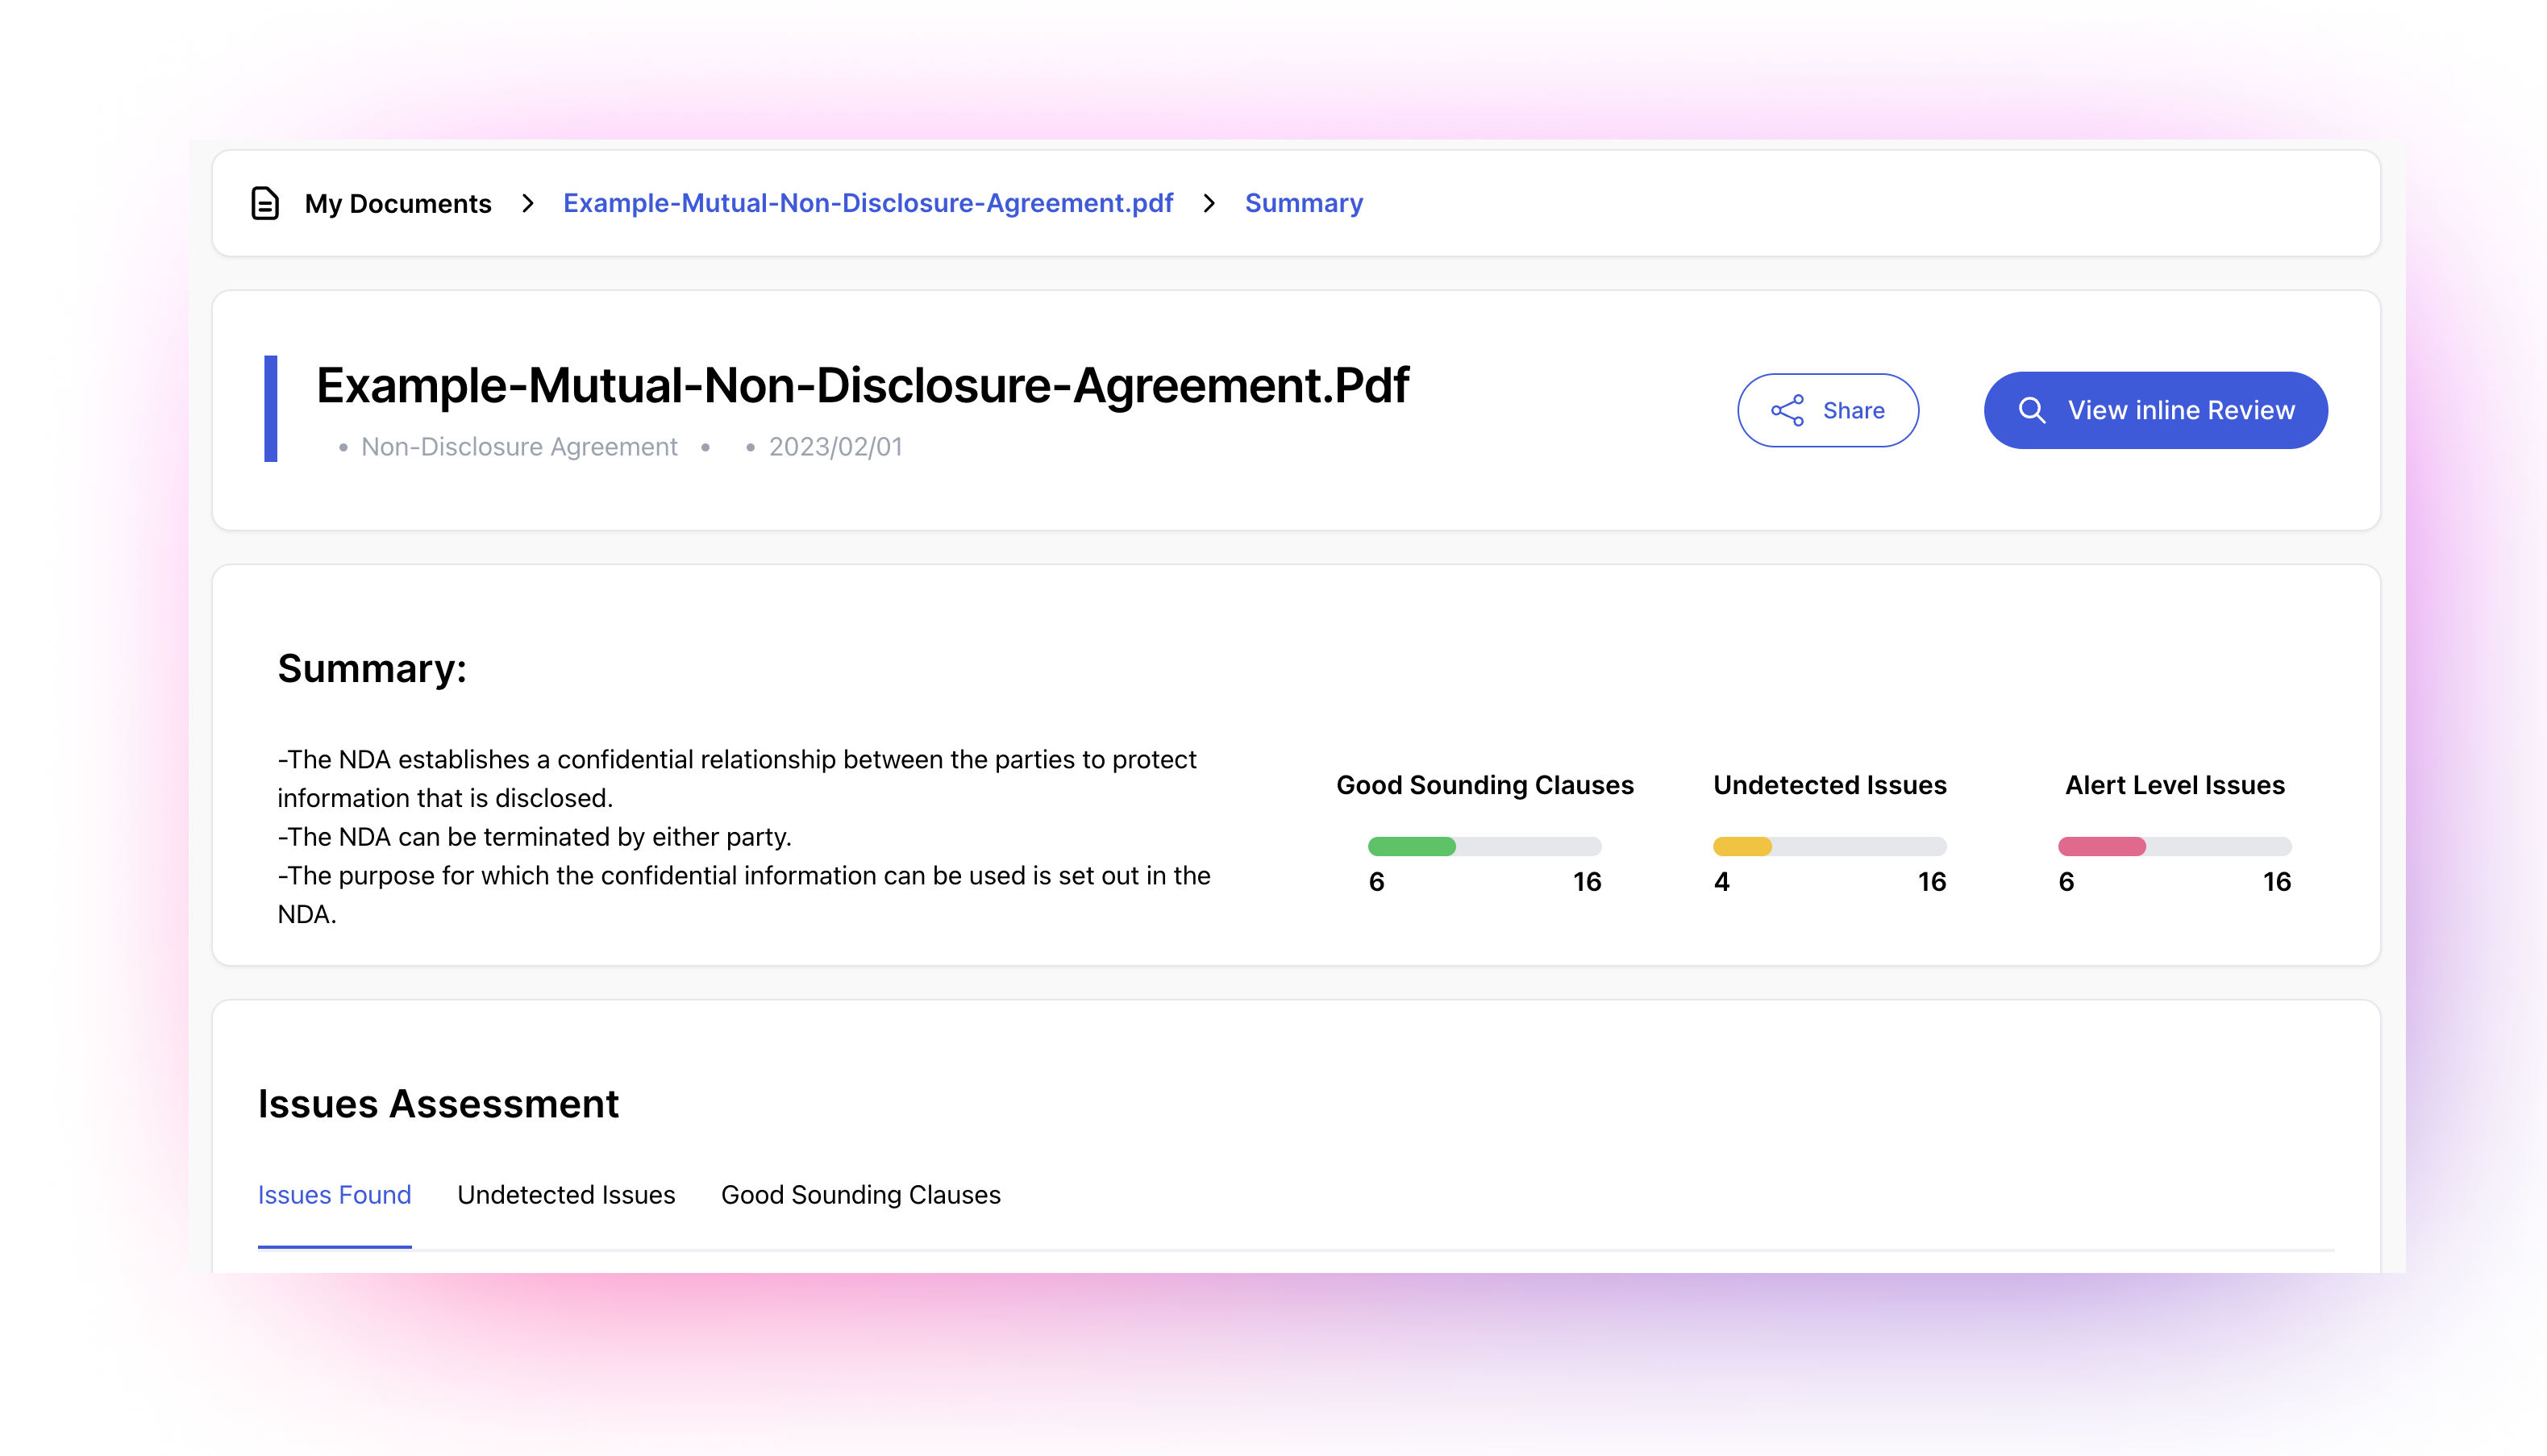Click the line 'The NDA can be terminated by either party.'
Viewport: 2547px width, 1456px height.
coord(534,837)
